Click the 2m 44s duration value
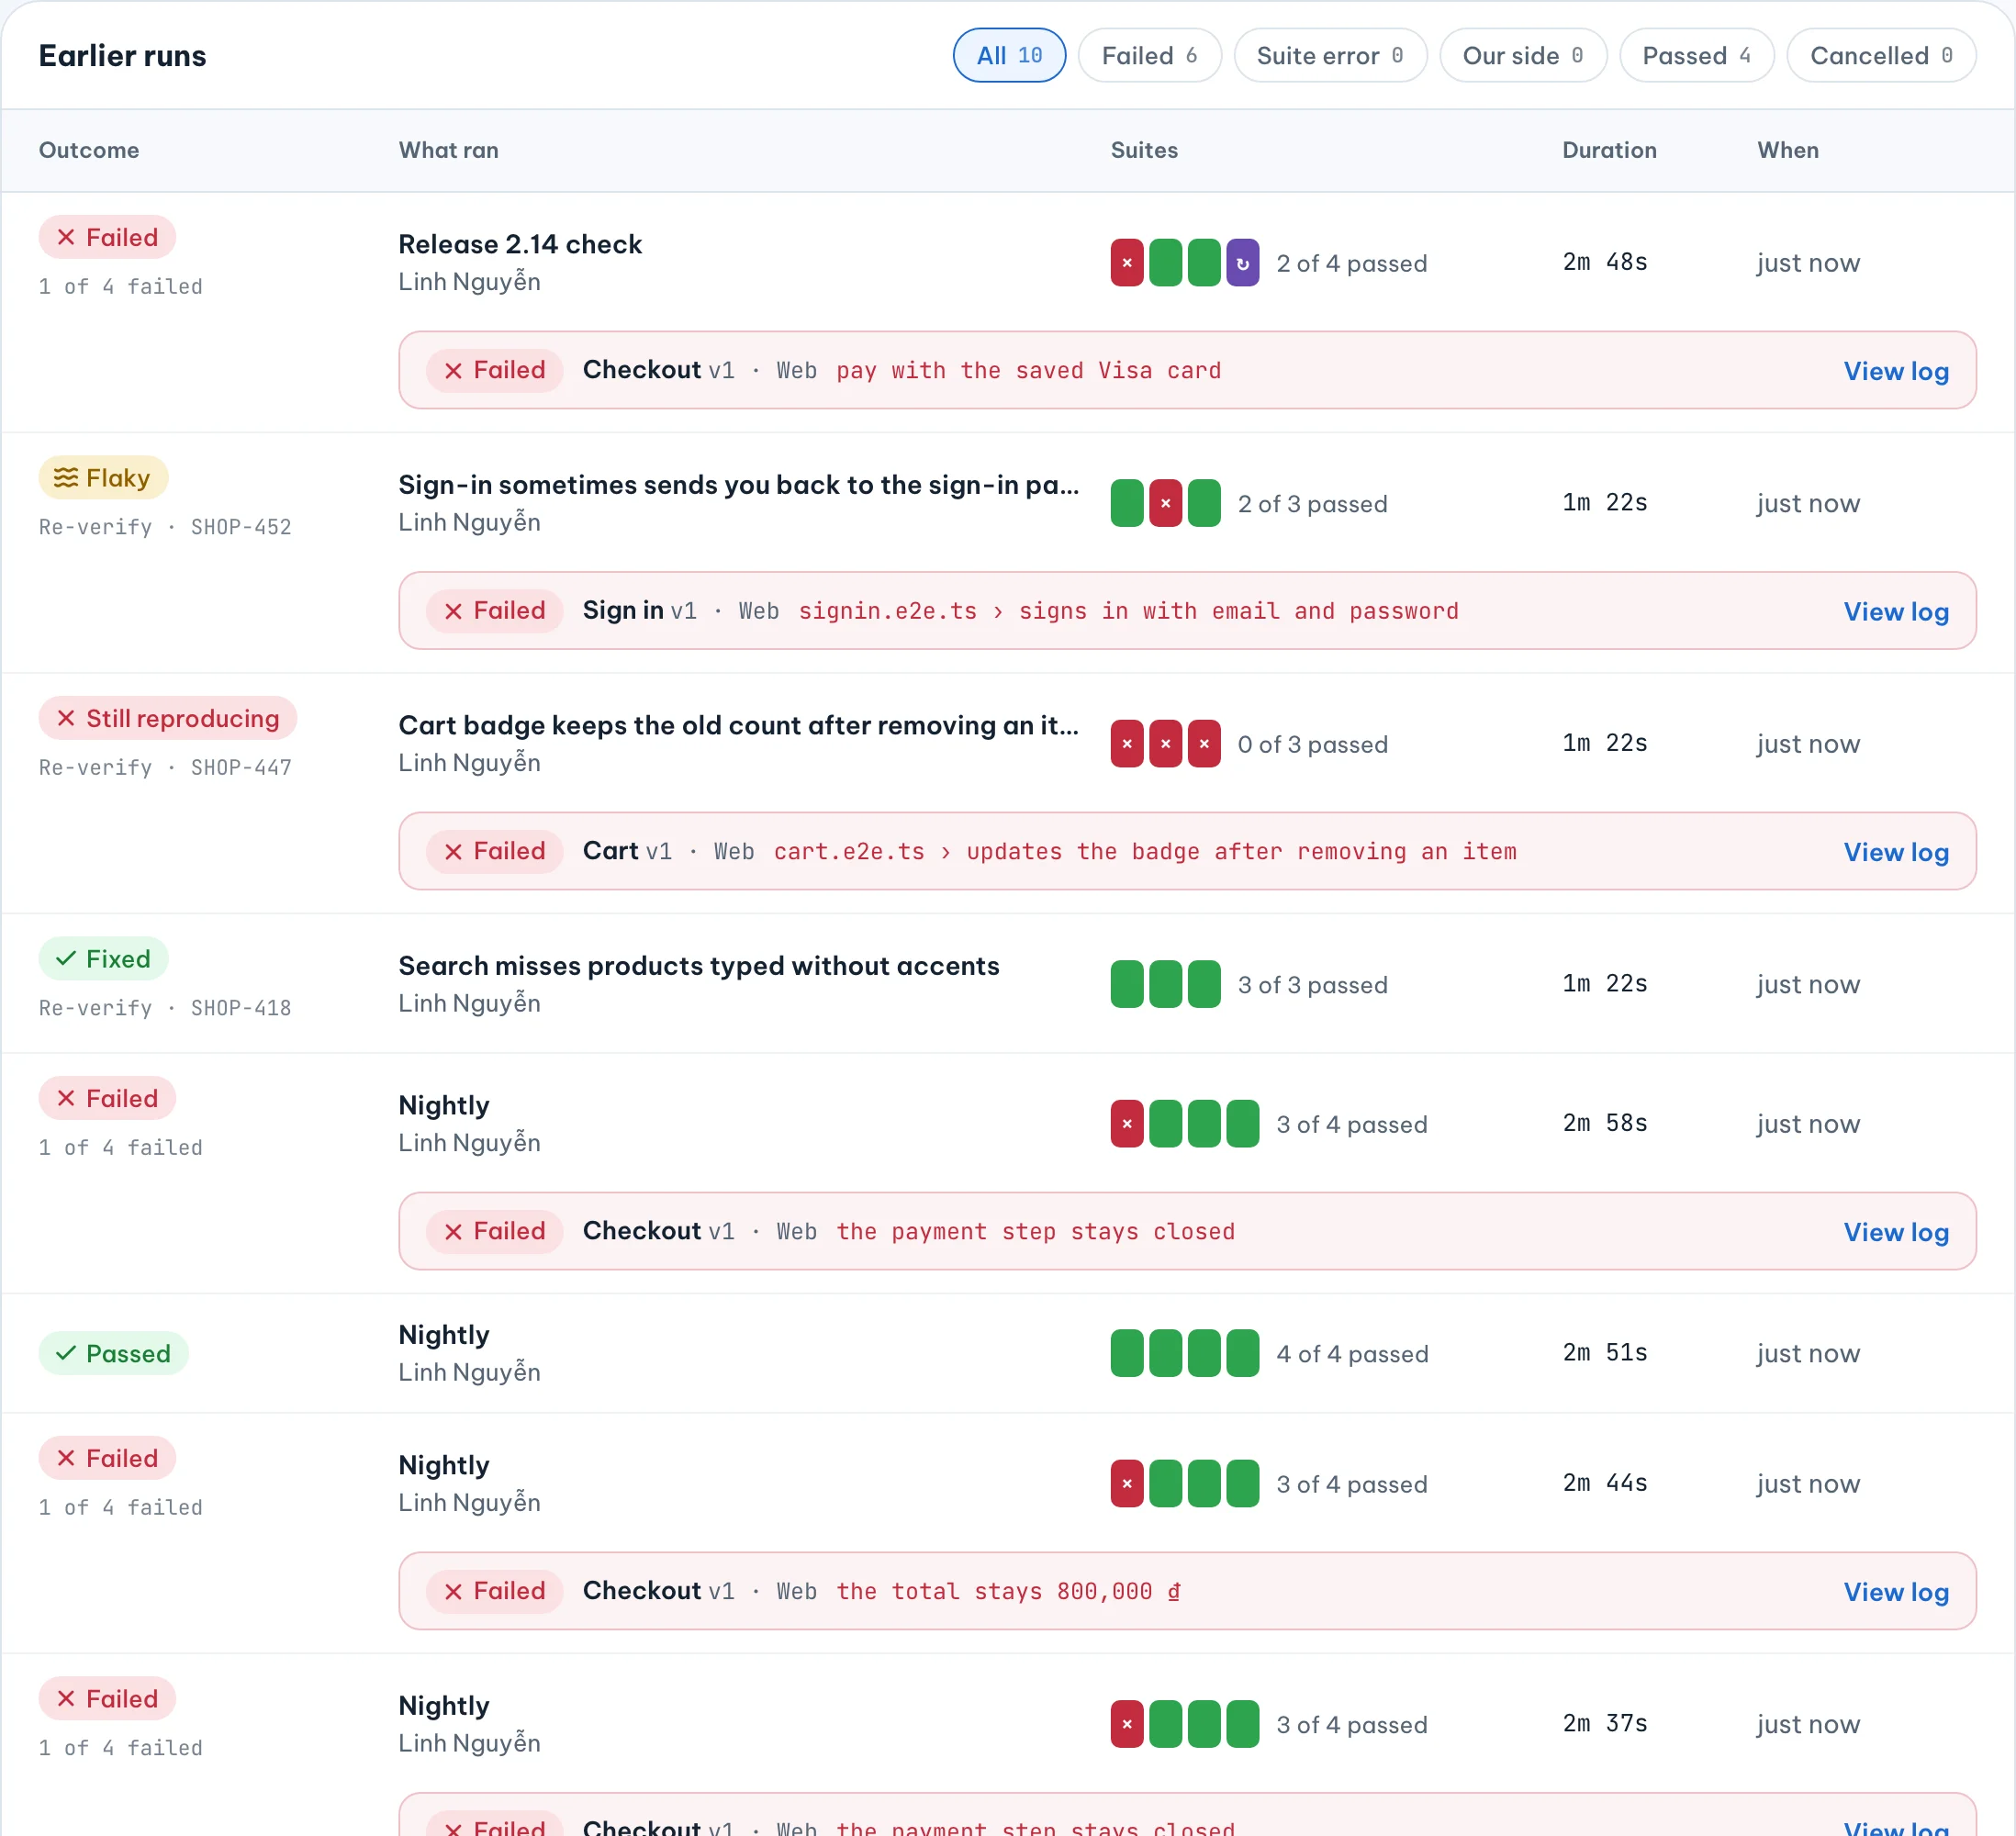The width and height of the screenshot is (2016, 1836). (x=1605, y=1483)
